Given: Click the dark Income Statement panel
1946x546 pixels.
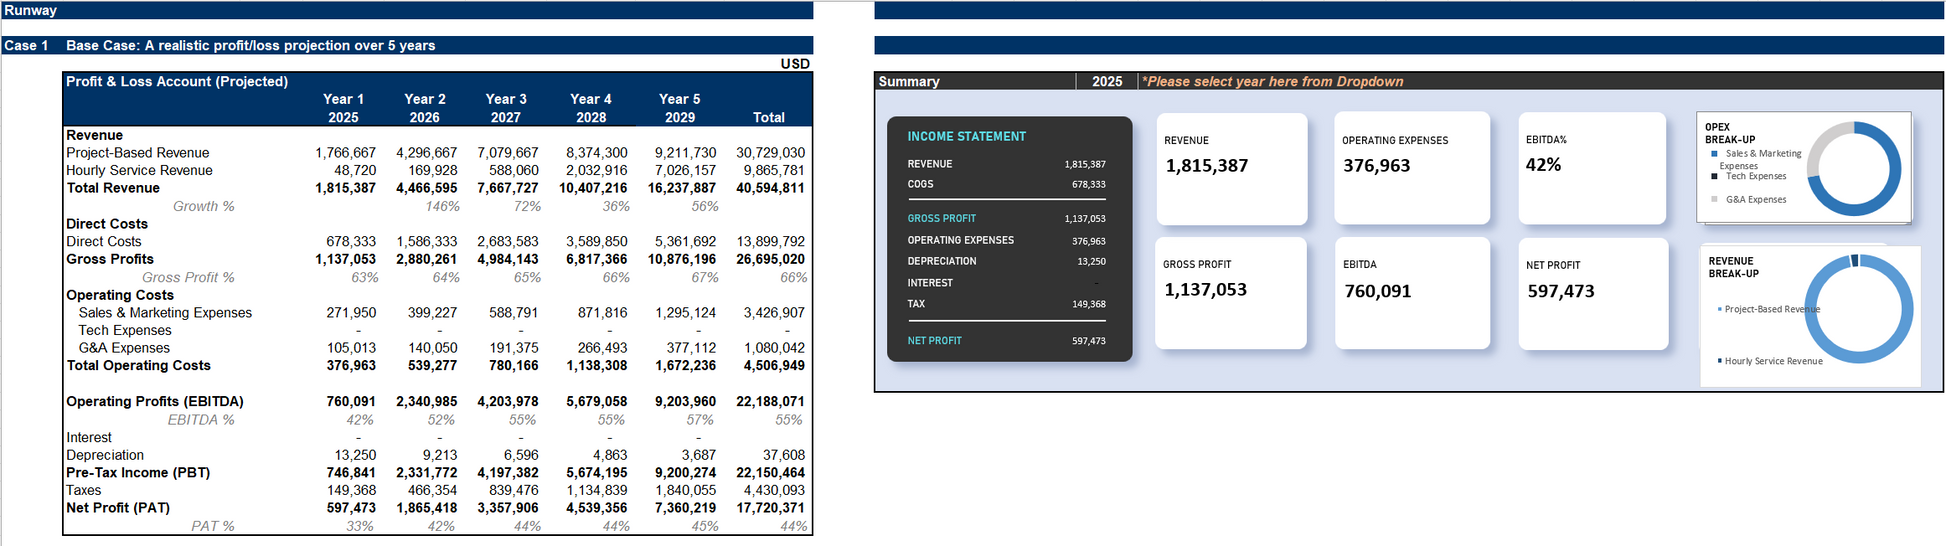Looking at the screenshot, I should pyautogui.click(x=1009, y=238).
